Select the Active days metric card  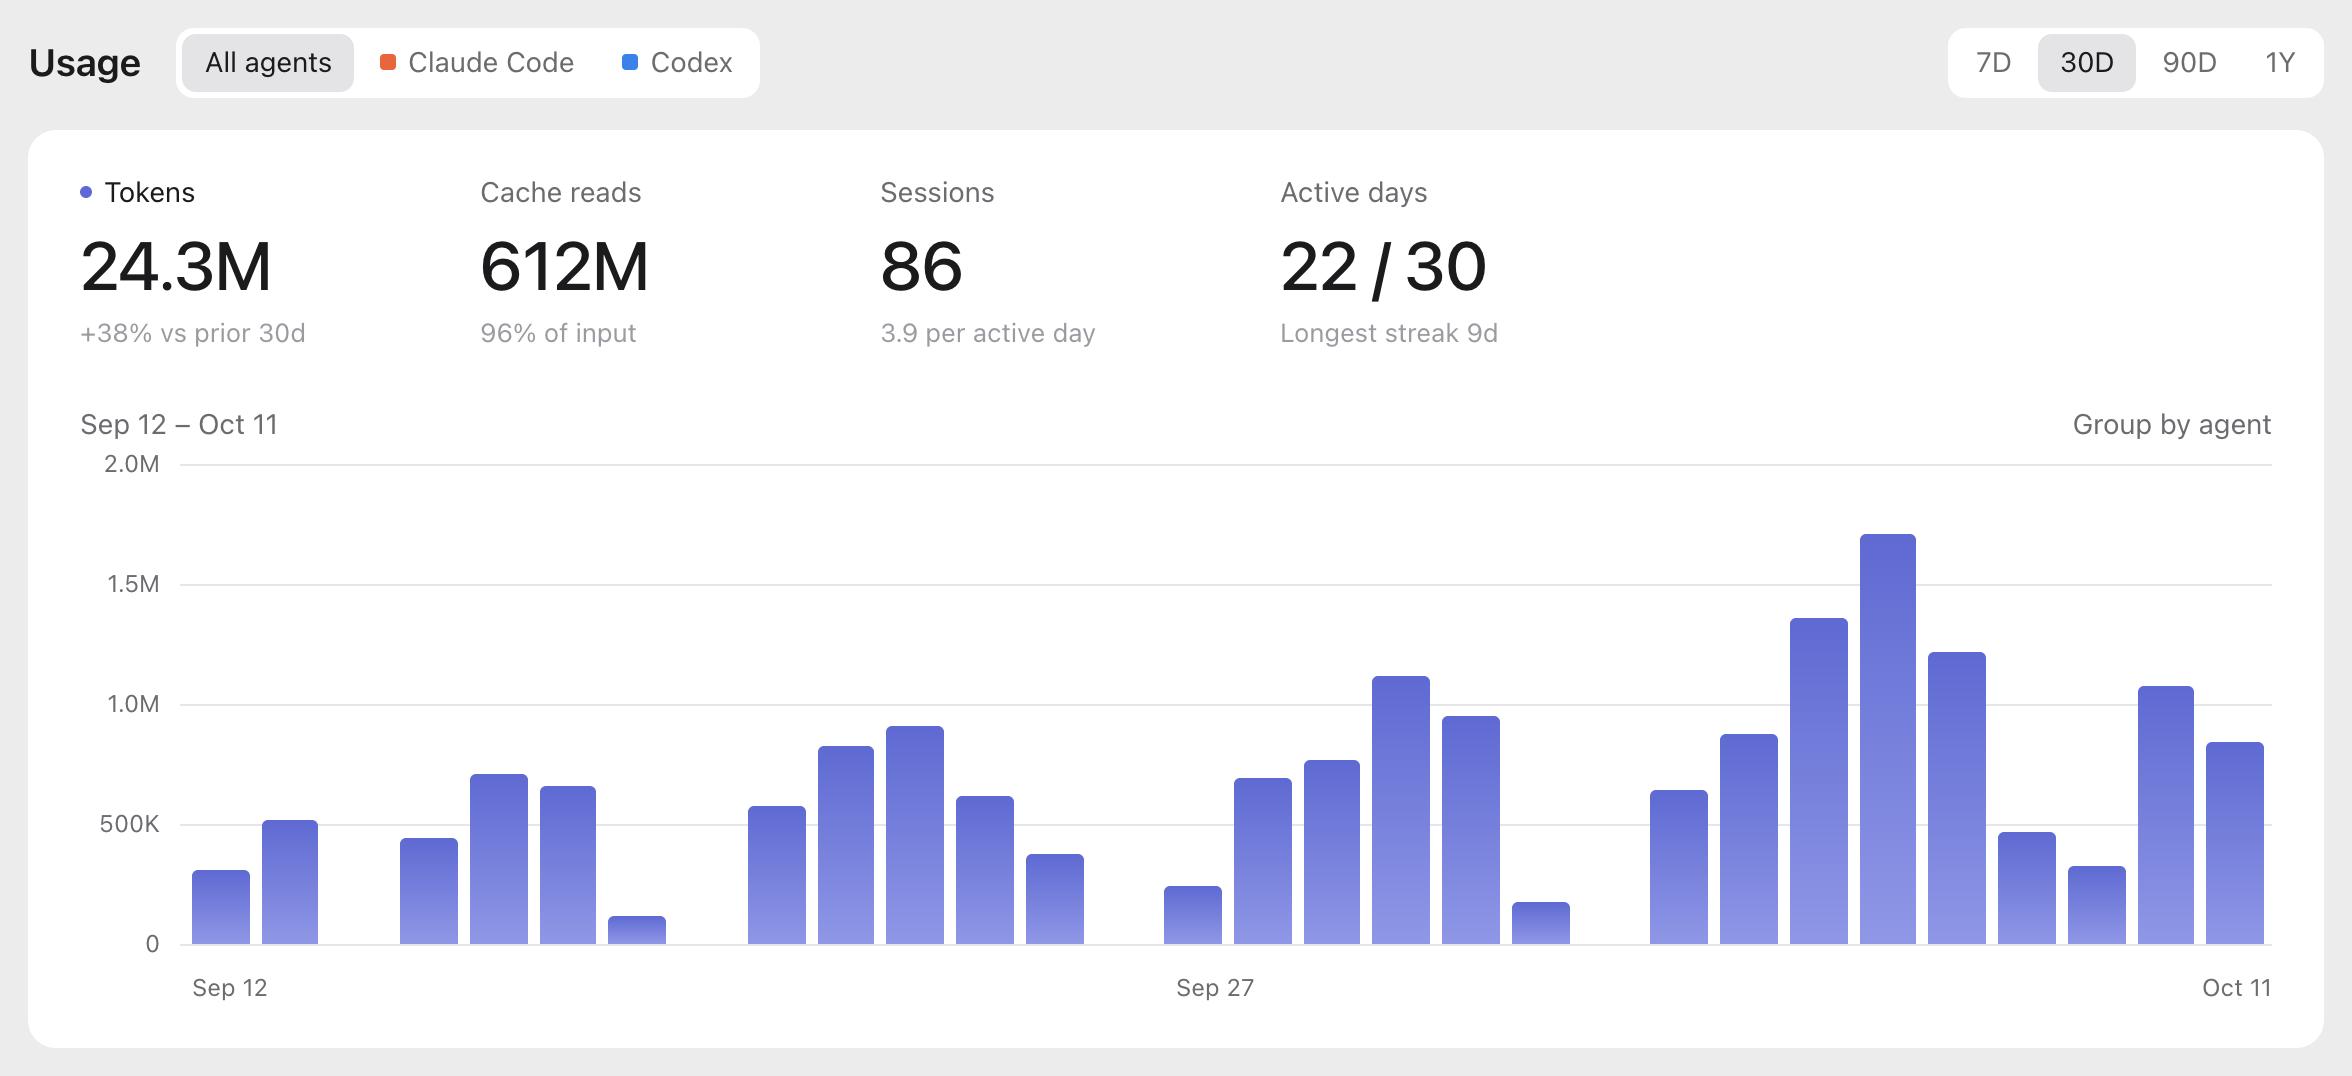click(x=1389, y=264)
